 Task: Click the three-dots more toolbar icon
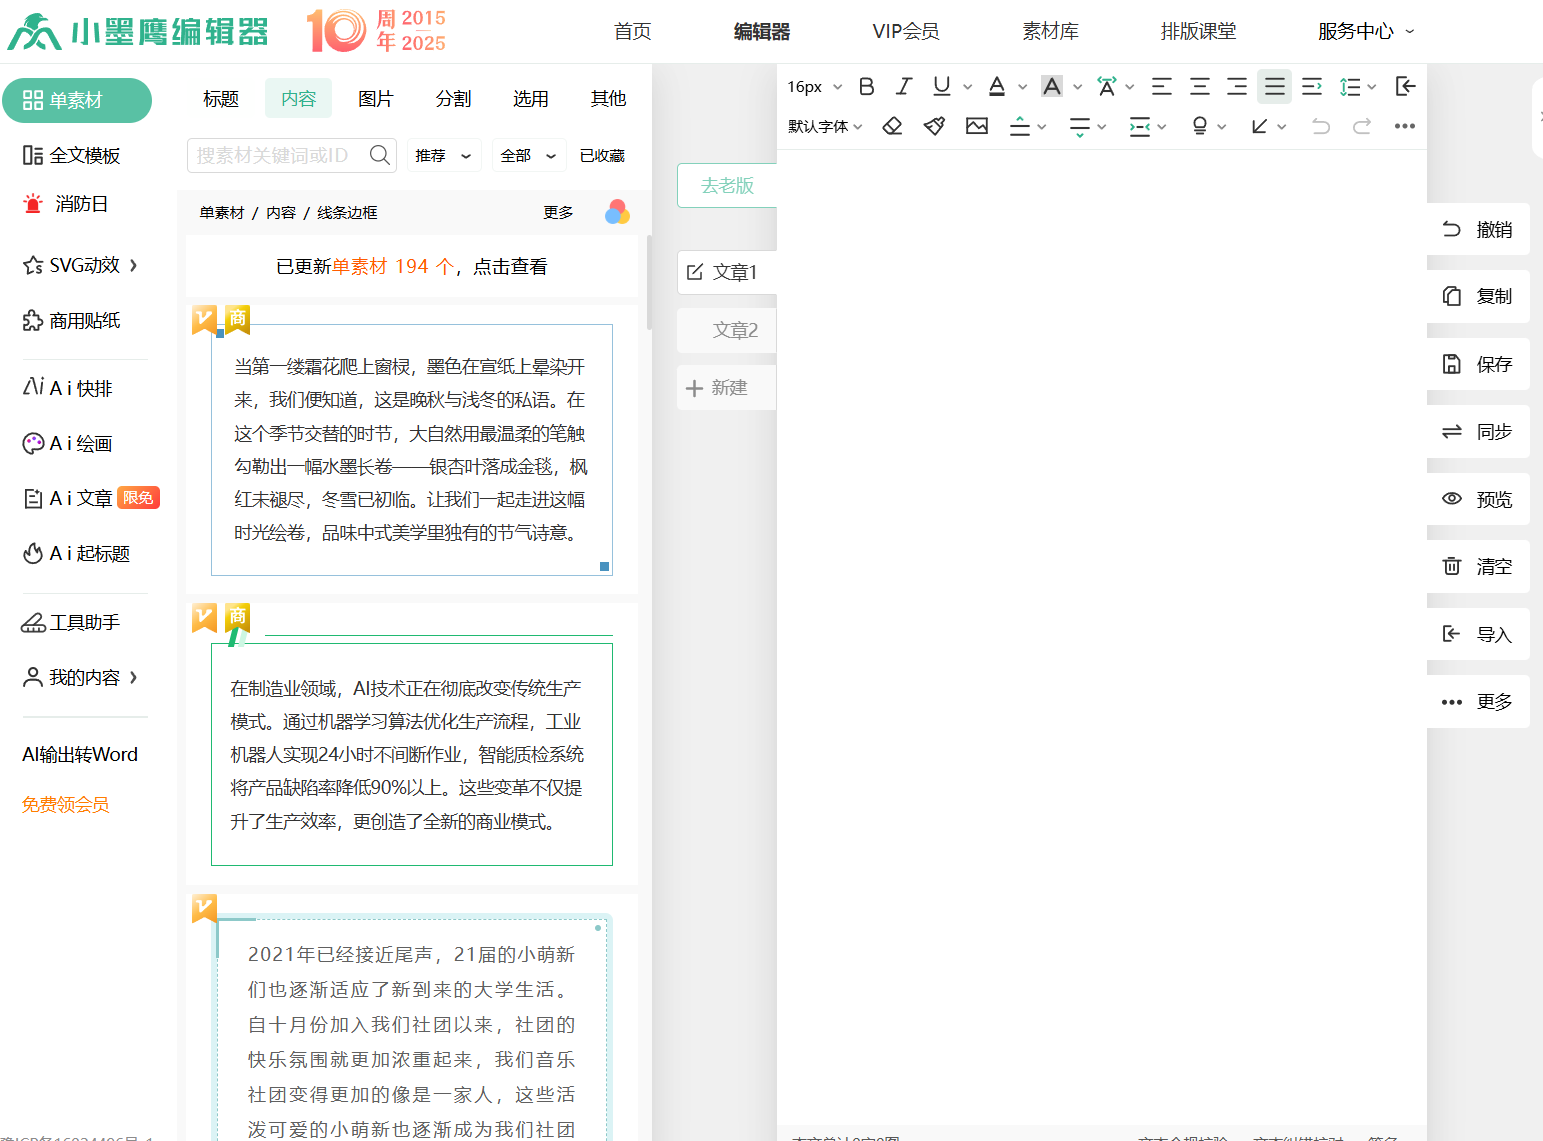click(1404, 126)
